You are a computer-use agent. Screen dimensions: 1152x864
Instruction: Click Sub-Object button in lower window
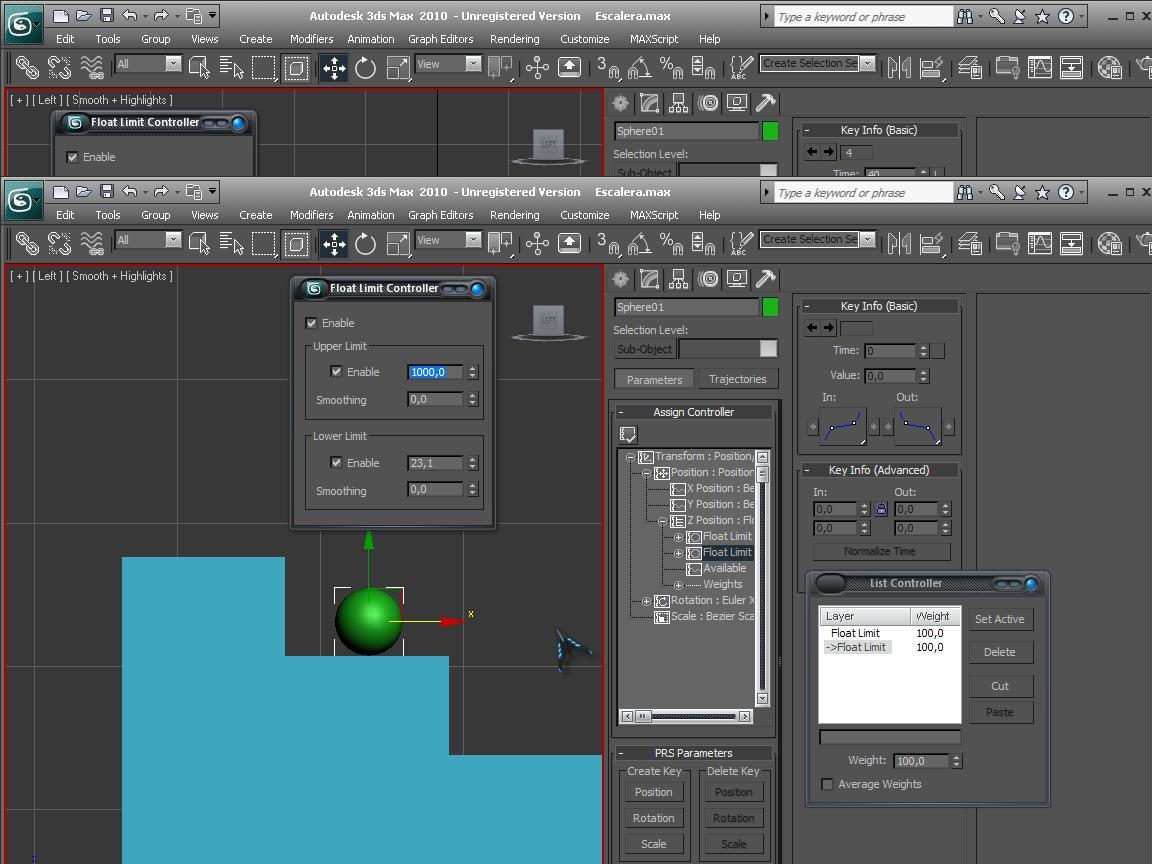644,349
